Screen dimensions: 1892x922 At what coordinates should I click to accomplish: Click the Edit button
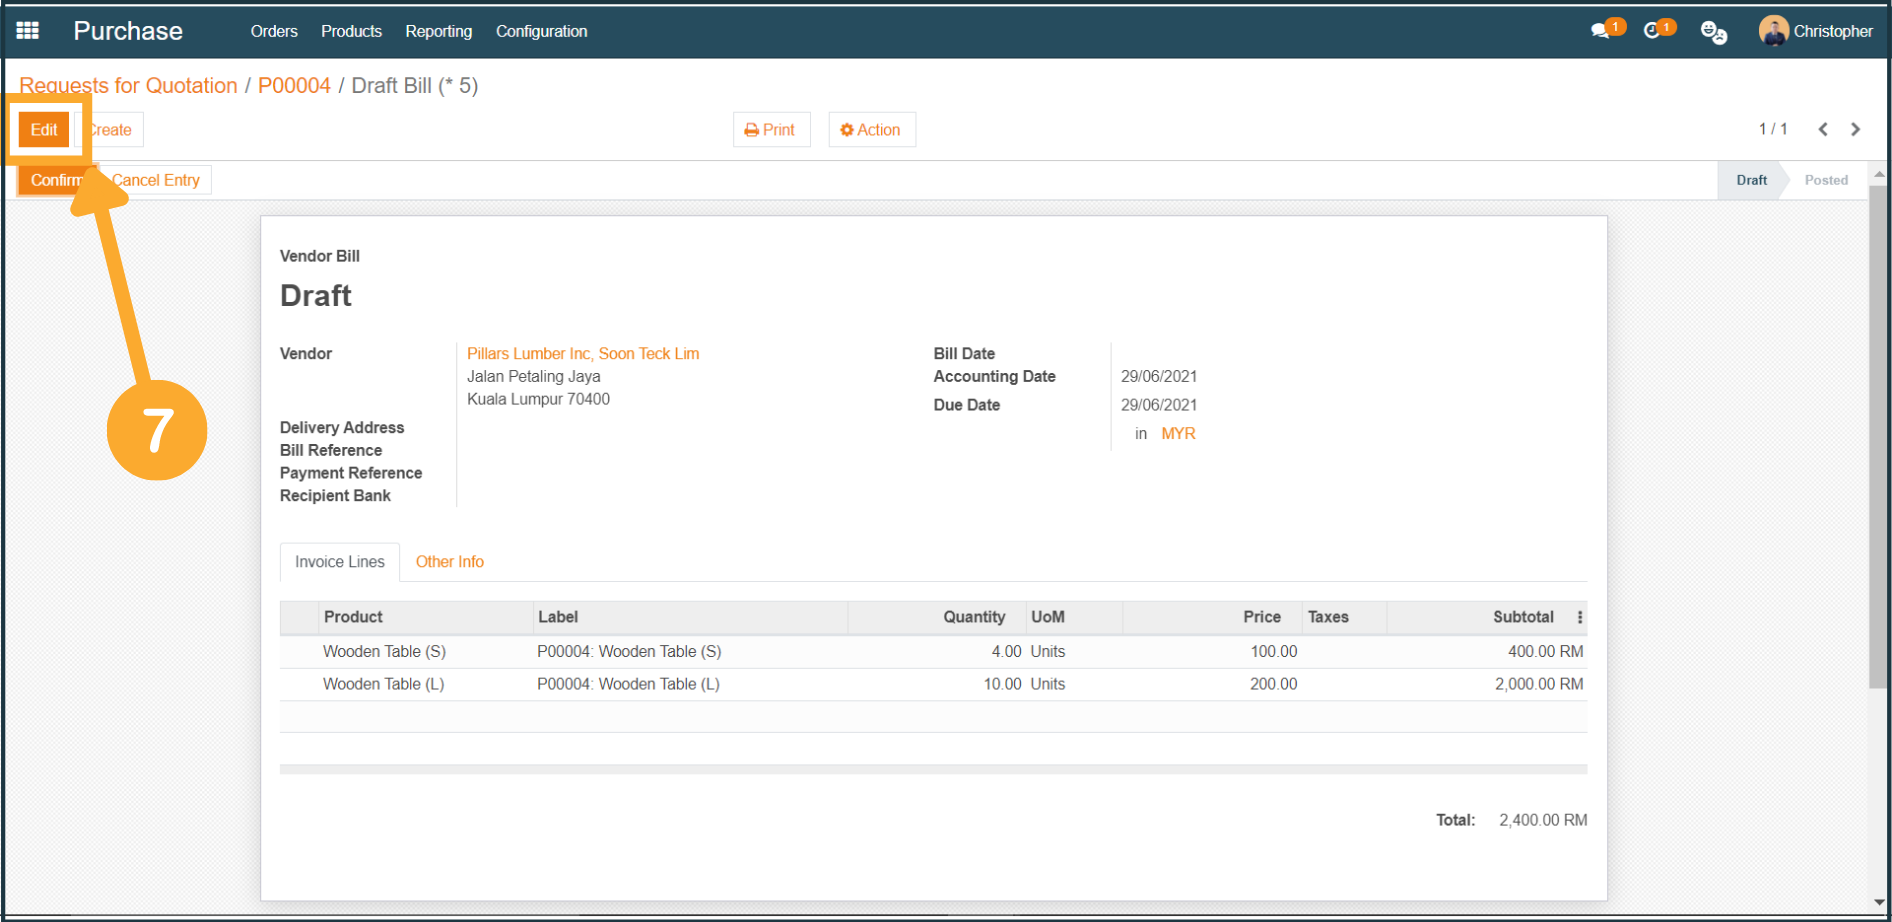44,130
